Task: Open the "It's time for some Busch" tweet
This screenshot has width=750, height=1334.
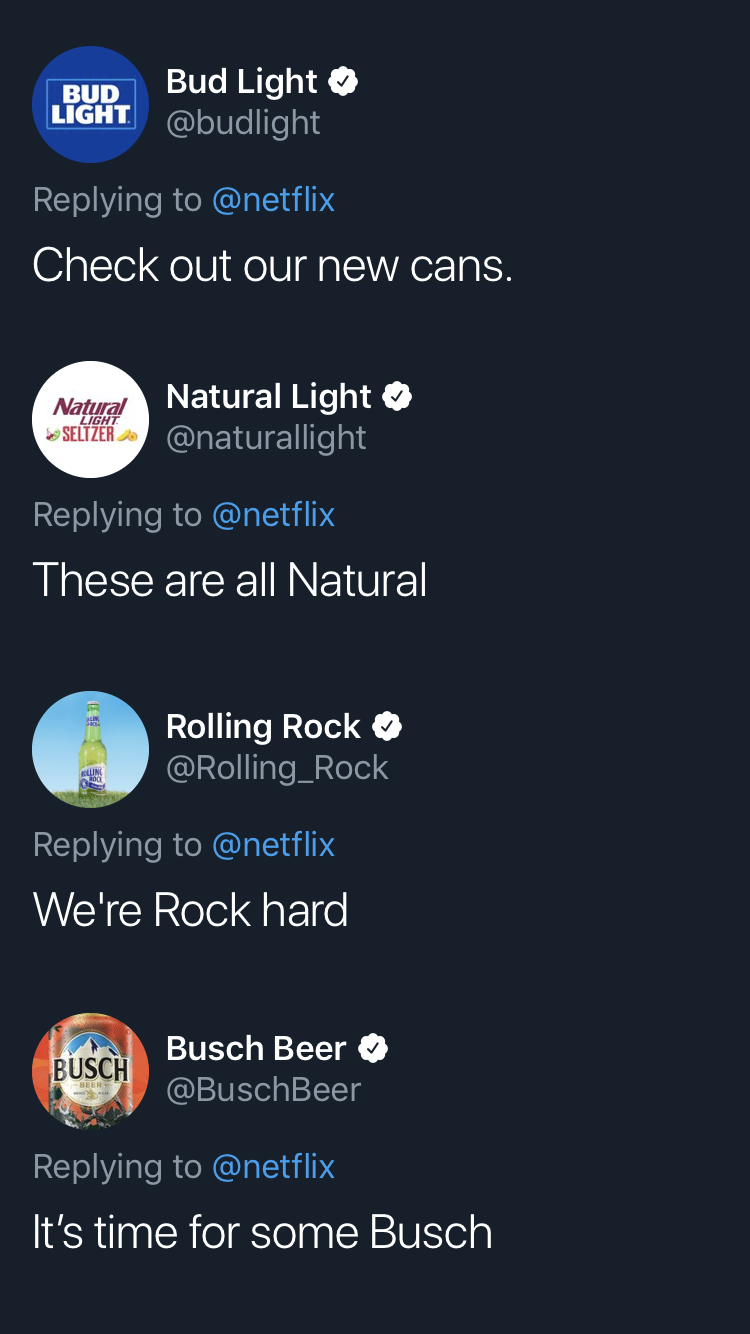Action: (262, 1232)
